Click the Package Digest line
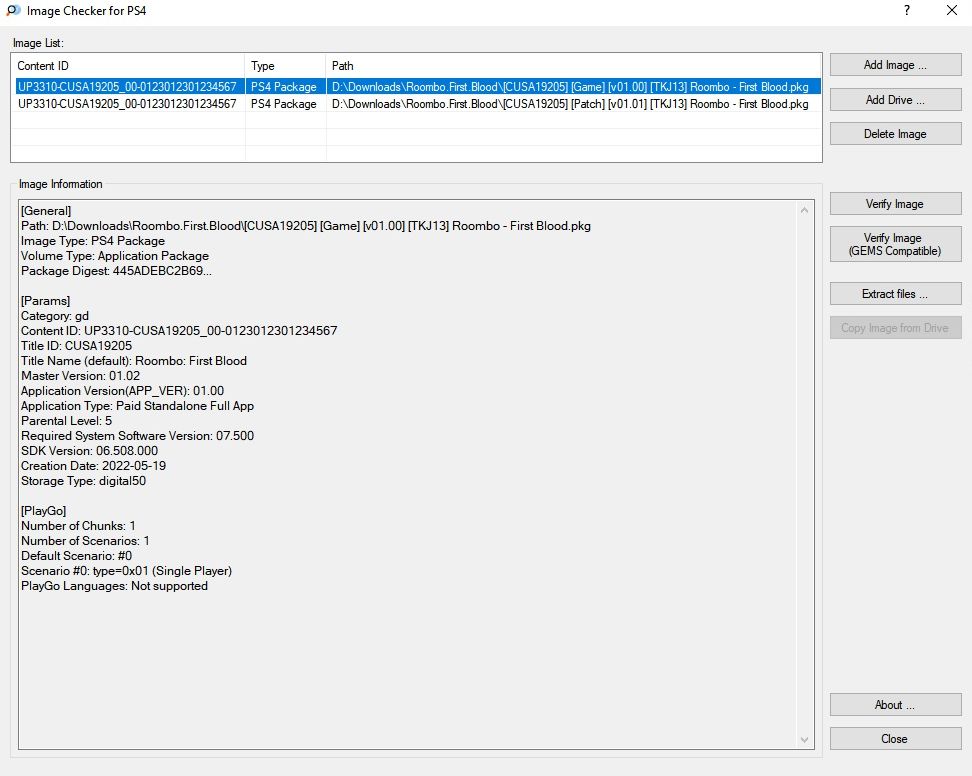The width and height of the screenshot is (972, 776). (116, 271)
